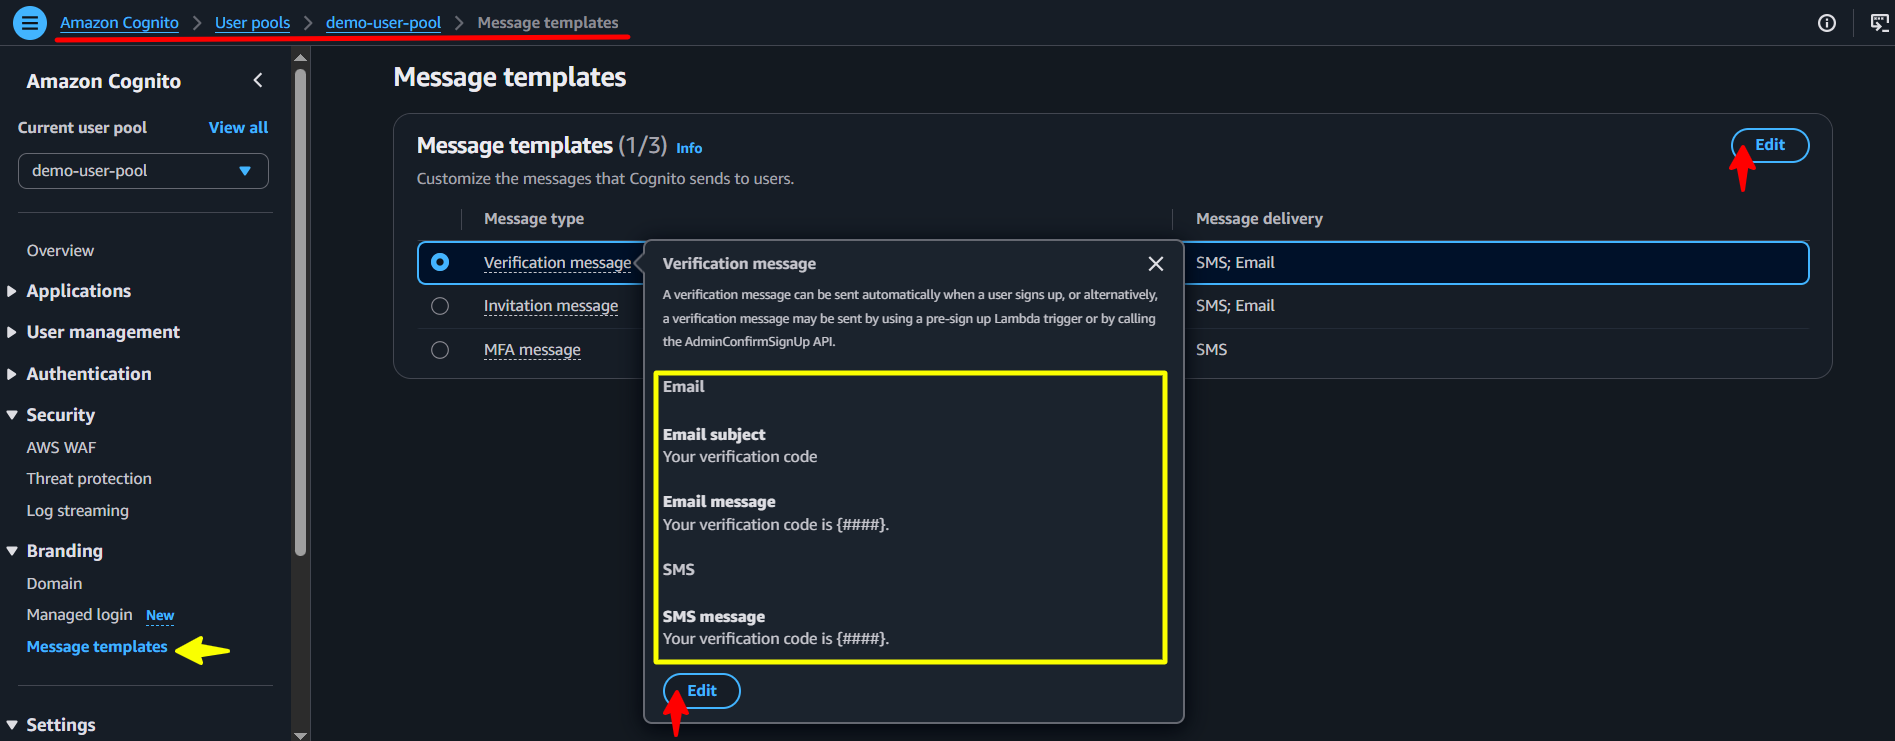This screenshot has width=1895, height=741.
Task: Open the hamburger navigation menu icon
Action: pos(30,22)
